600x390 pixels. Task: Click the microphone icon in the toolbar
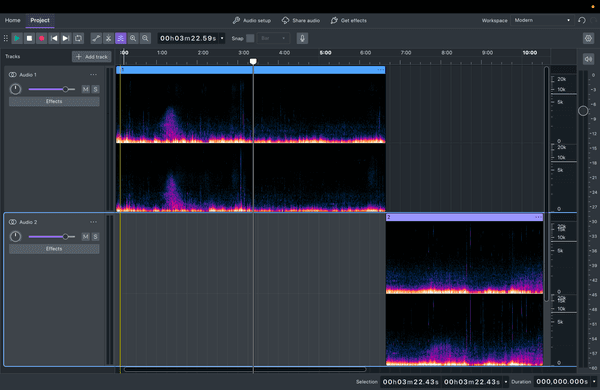302,38
